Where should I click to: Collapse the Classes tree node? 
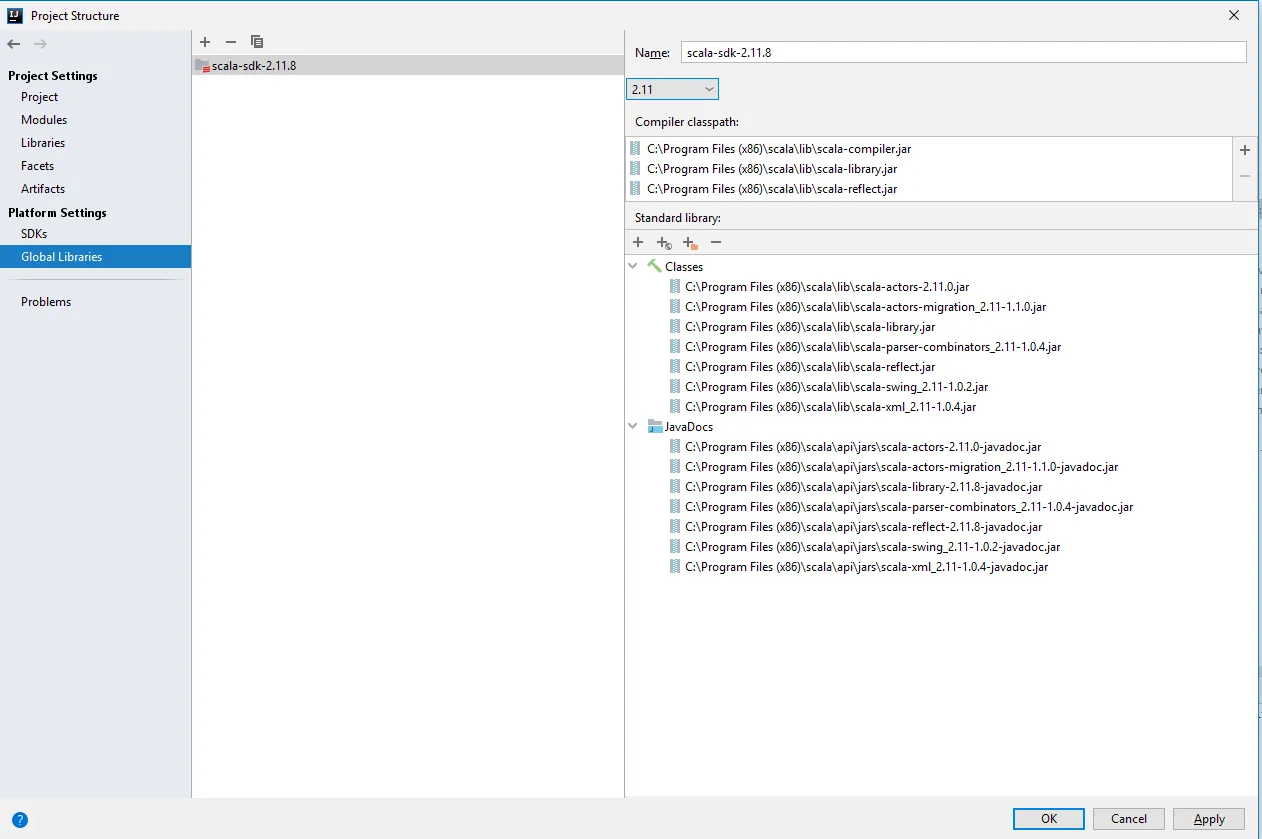(x=633, y=266)
